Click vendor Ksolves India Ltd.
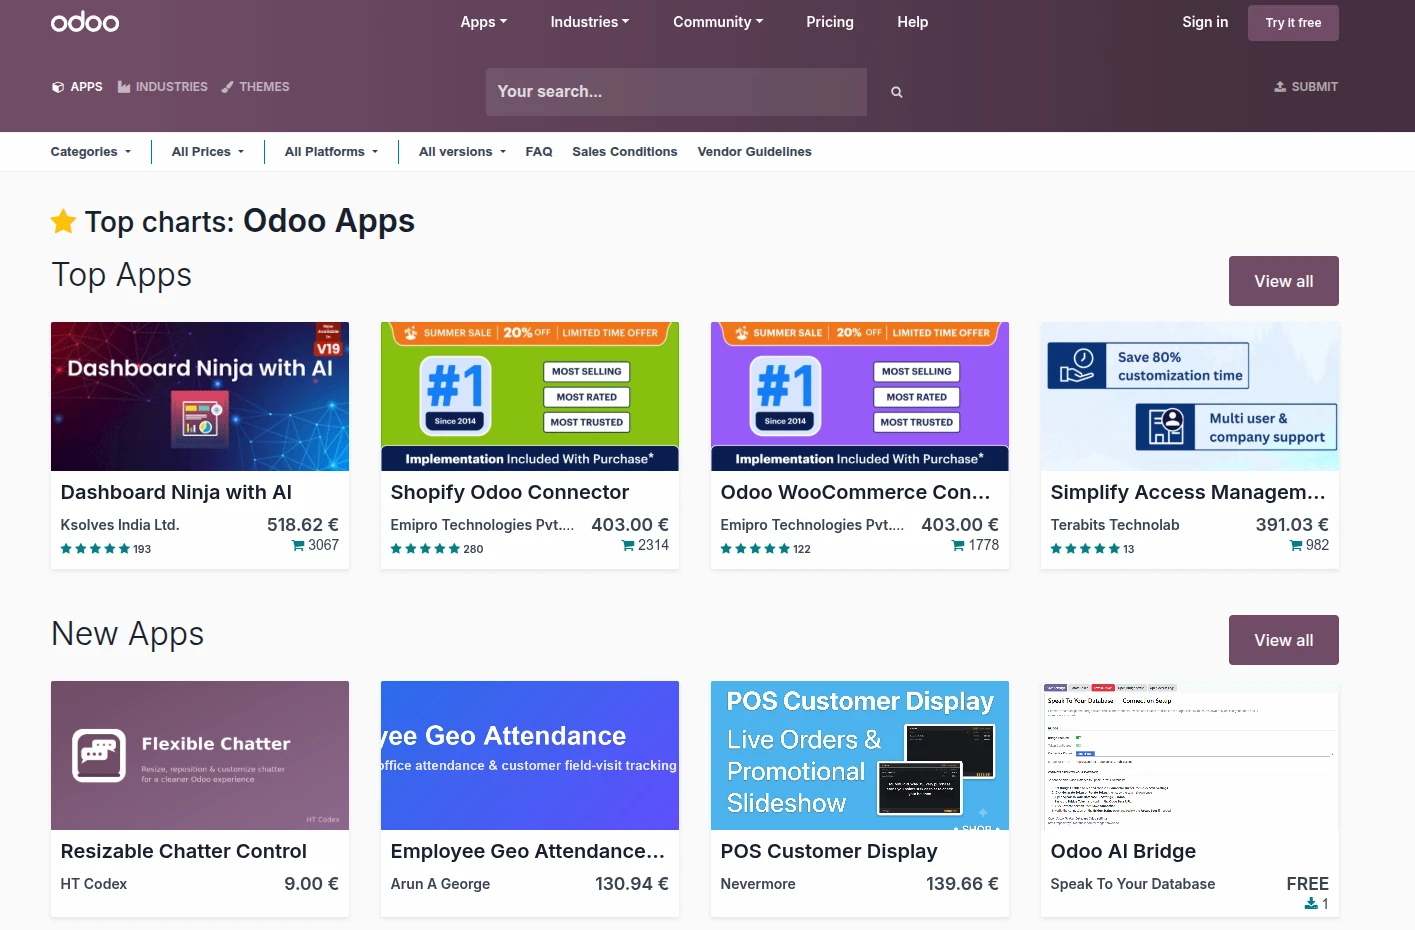This screenshot has width=1415, height=930. pos(120,525)
